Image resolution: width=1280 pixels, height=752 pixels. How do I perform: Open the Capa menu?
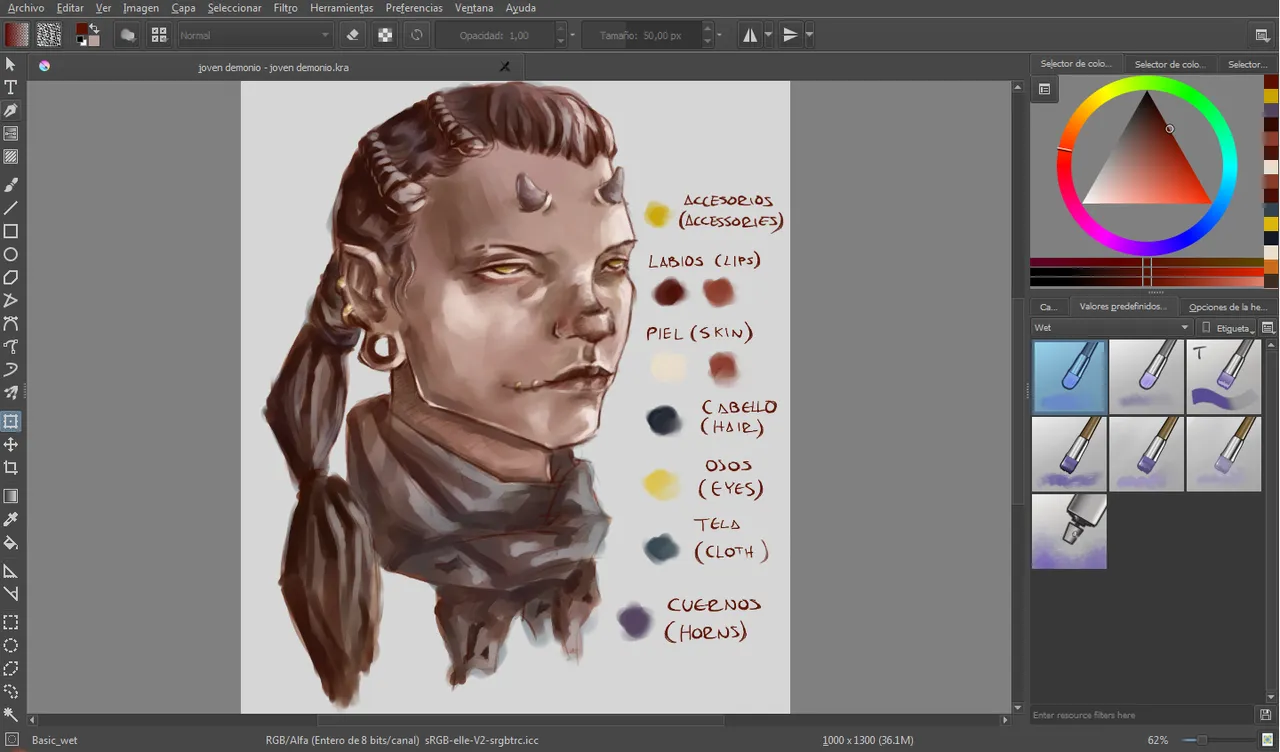point(183,8)
